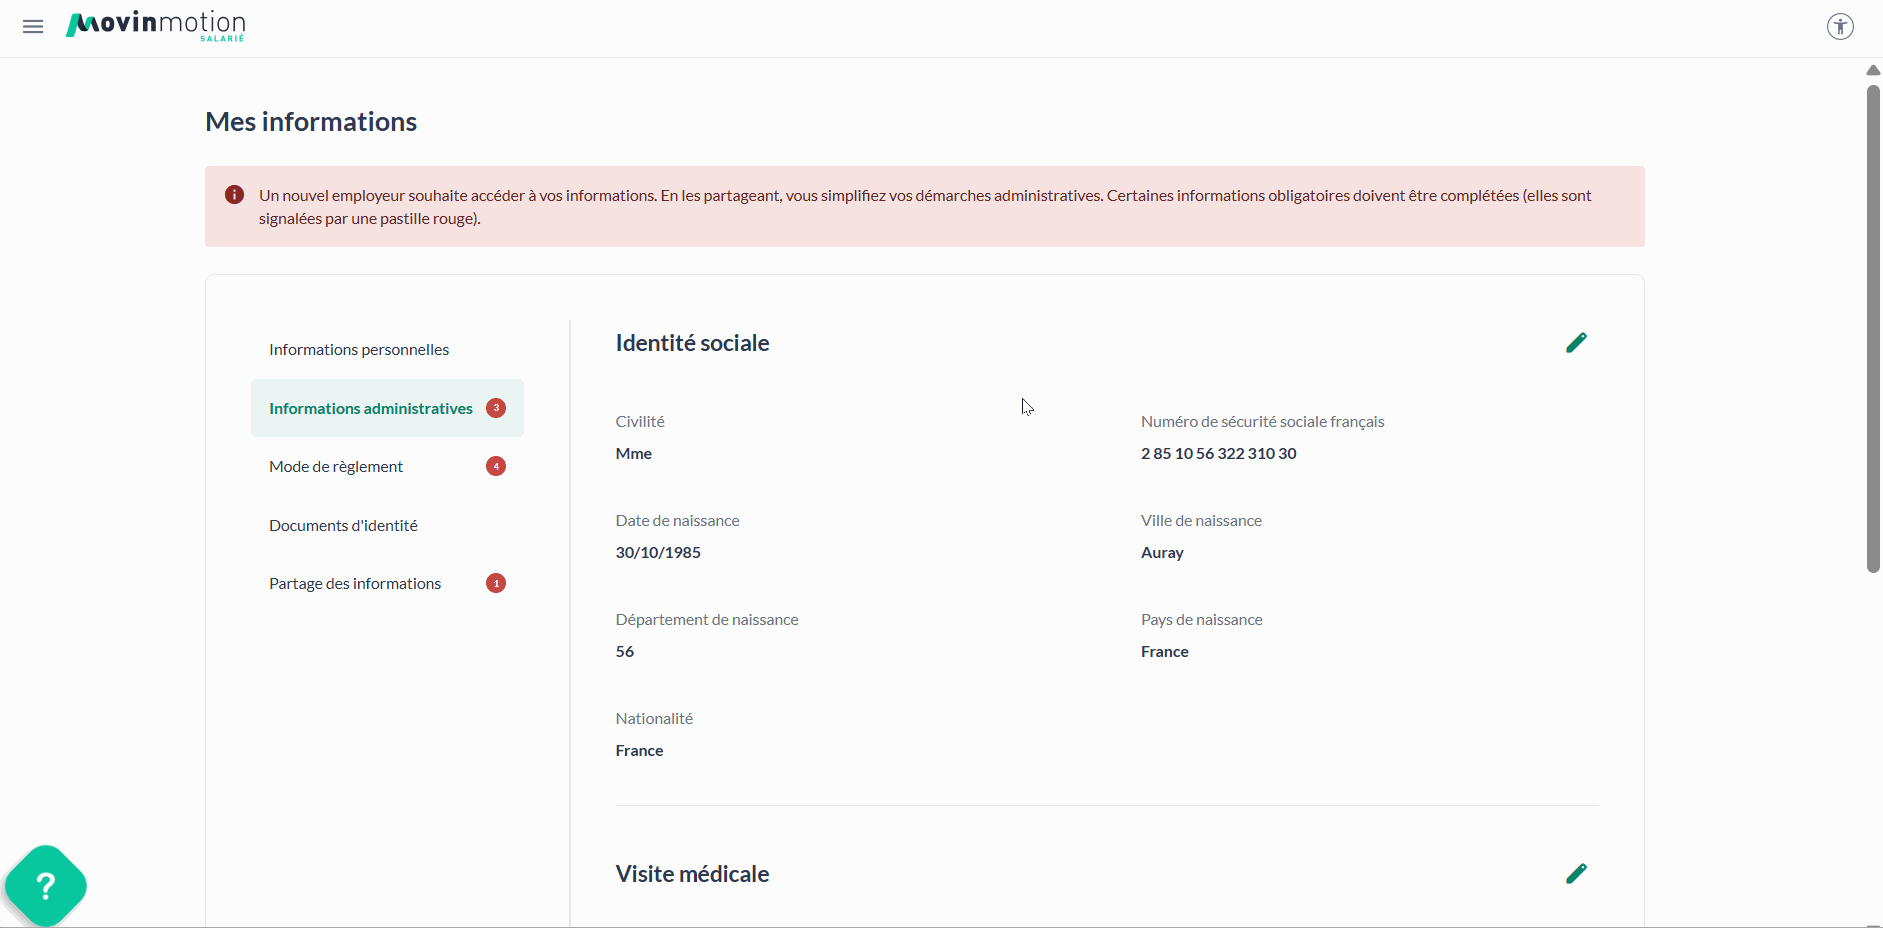Open the accessibility options icon

(x=1840, y=27)
